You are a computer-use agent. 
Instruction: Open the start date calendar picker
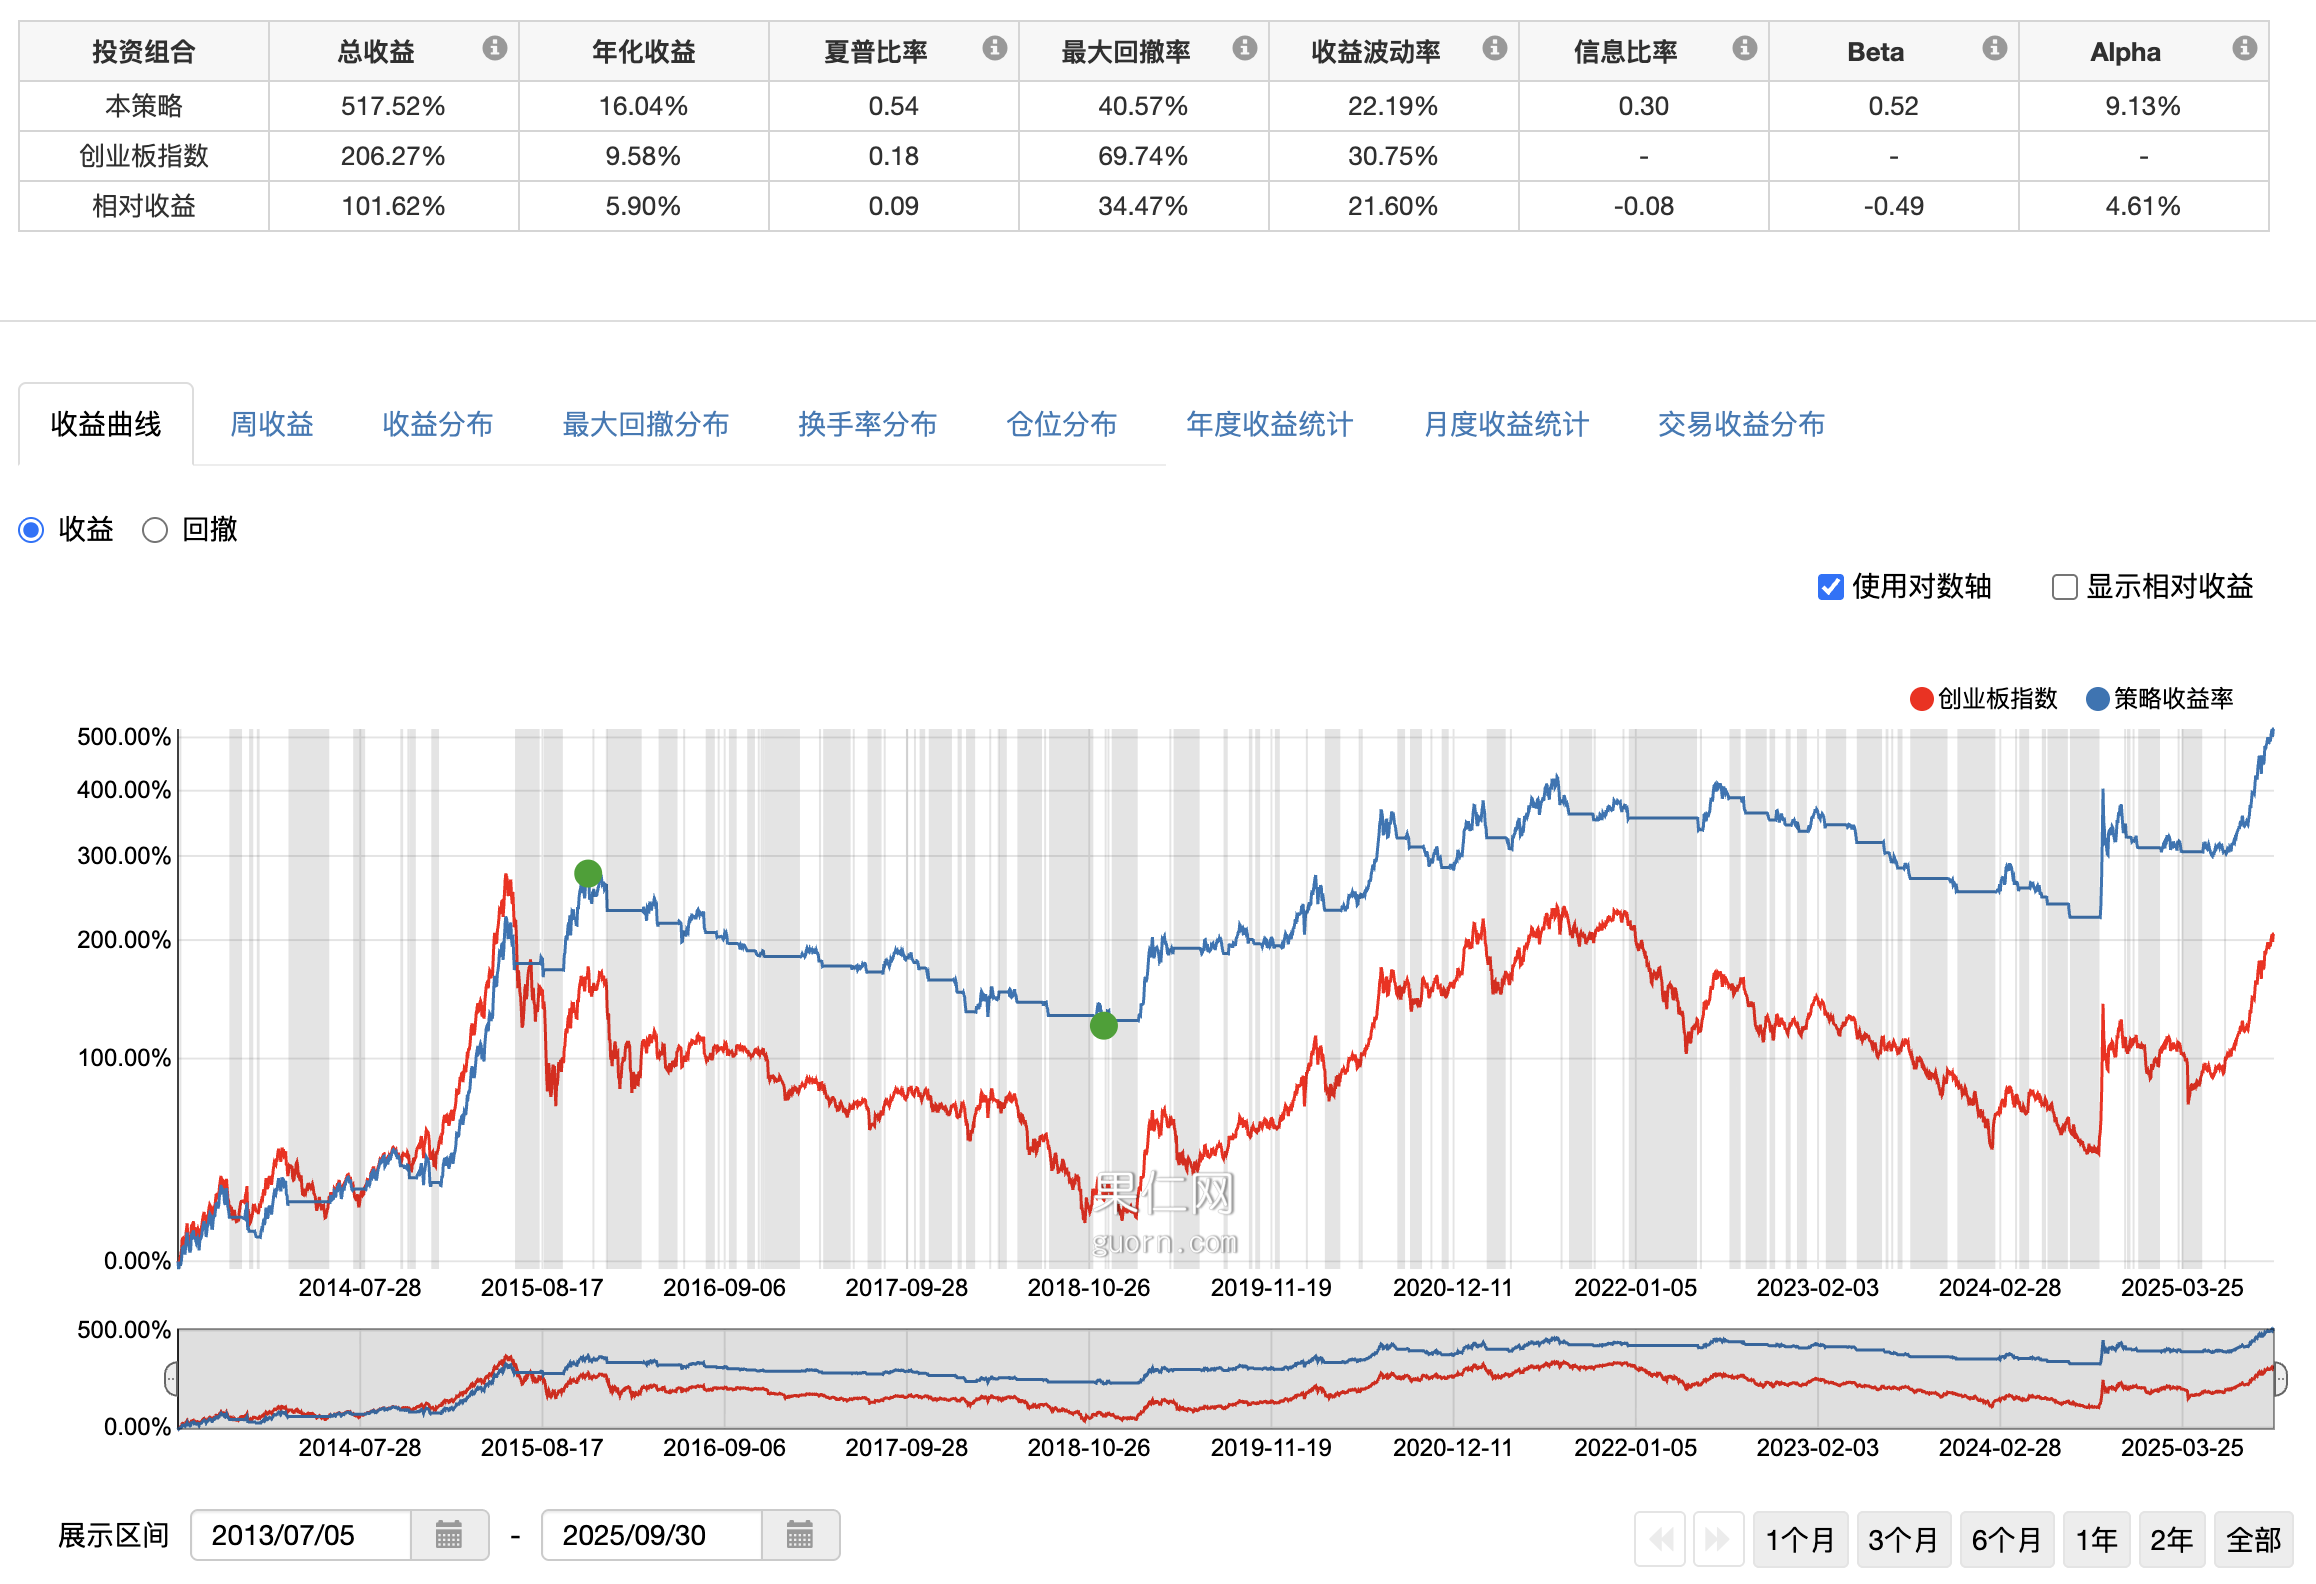click(x=449, y=1535)
